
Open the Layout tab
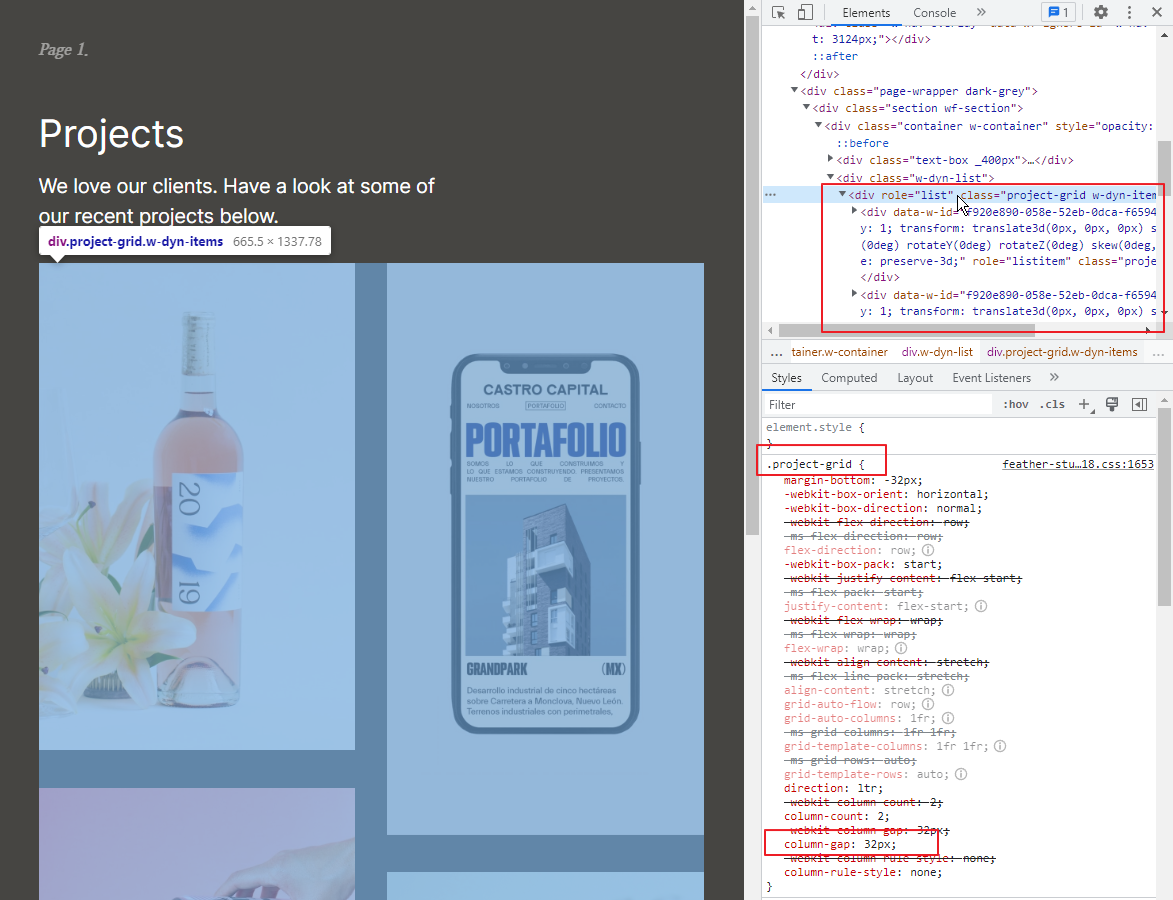(915, 378)
